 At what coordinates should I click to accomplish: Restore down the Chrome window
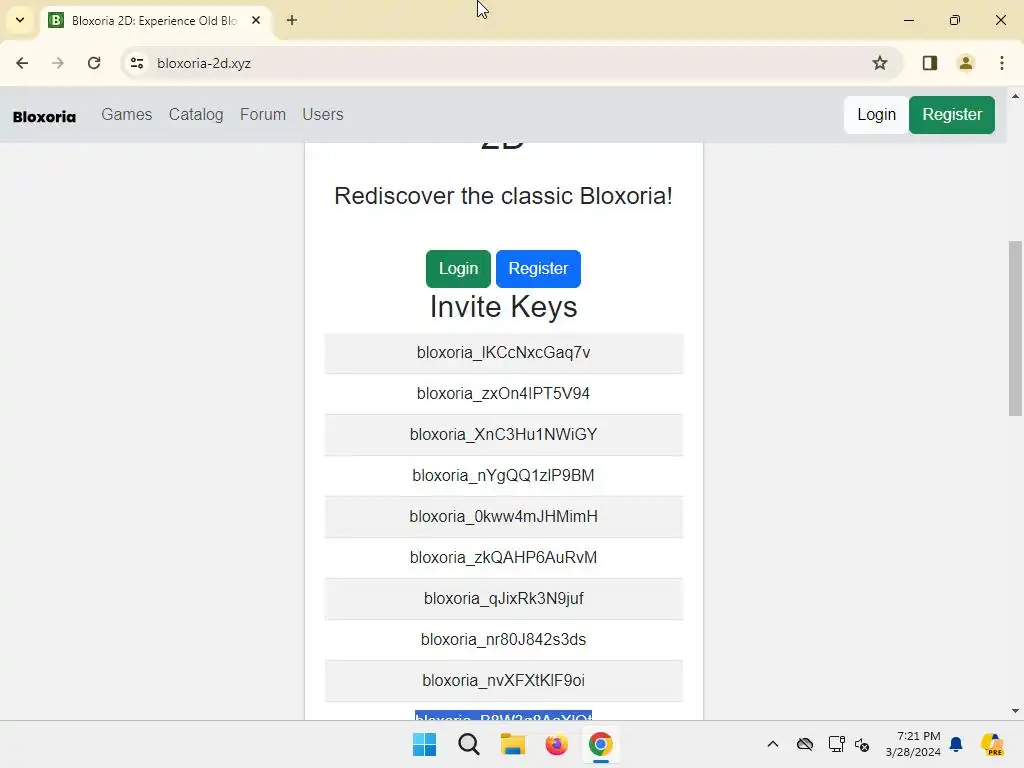click(x=955, y=20)
